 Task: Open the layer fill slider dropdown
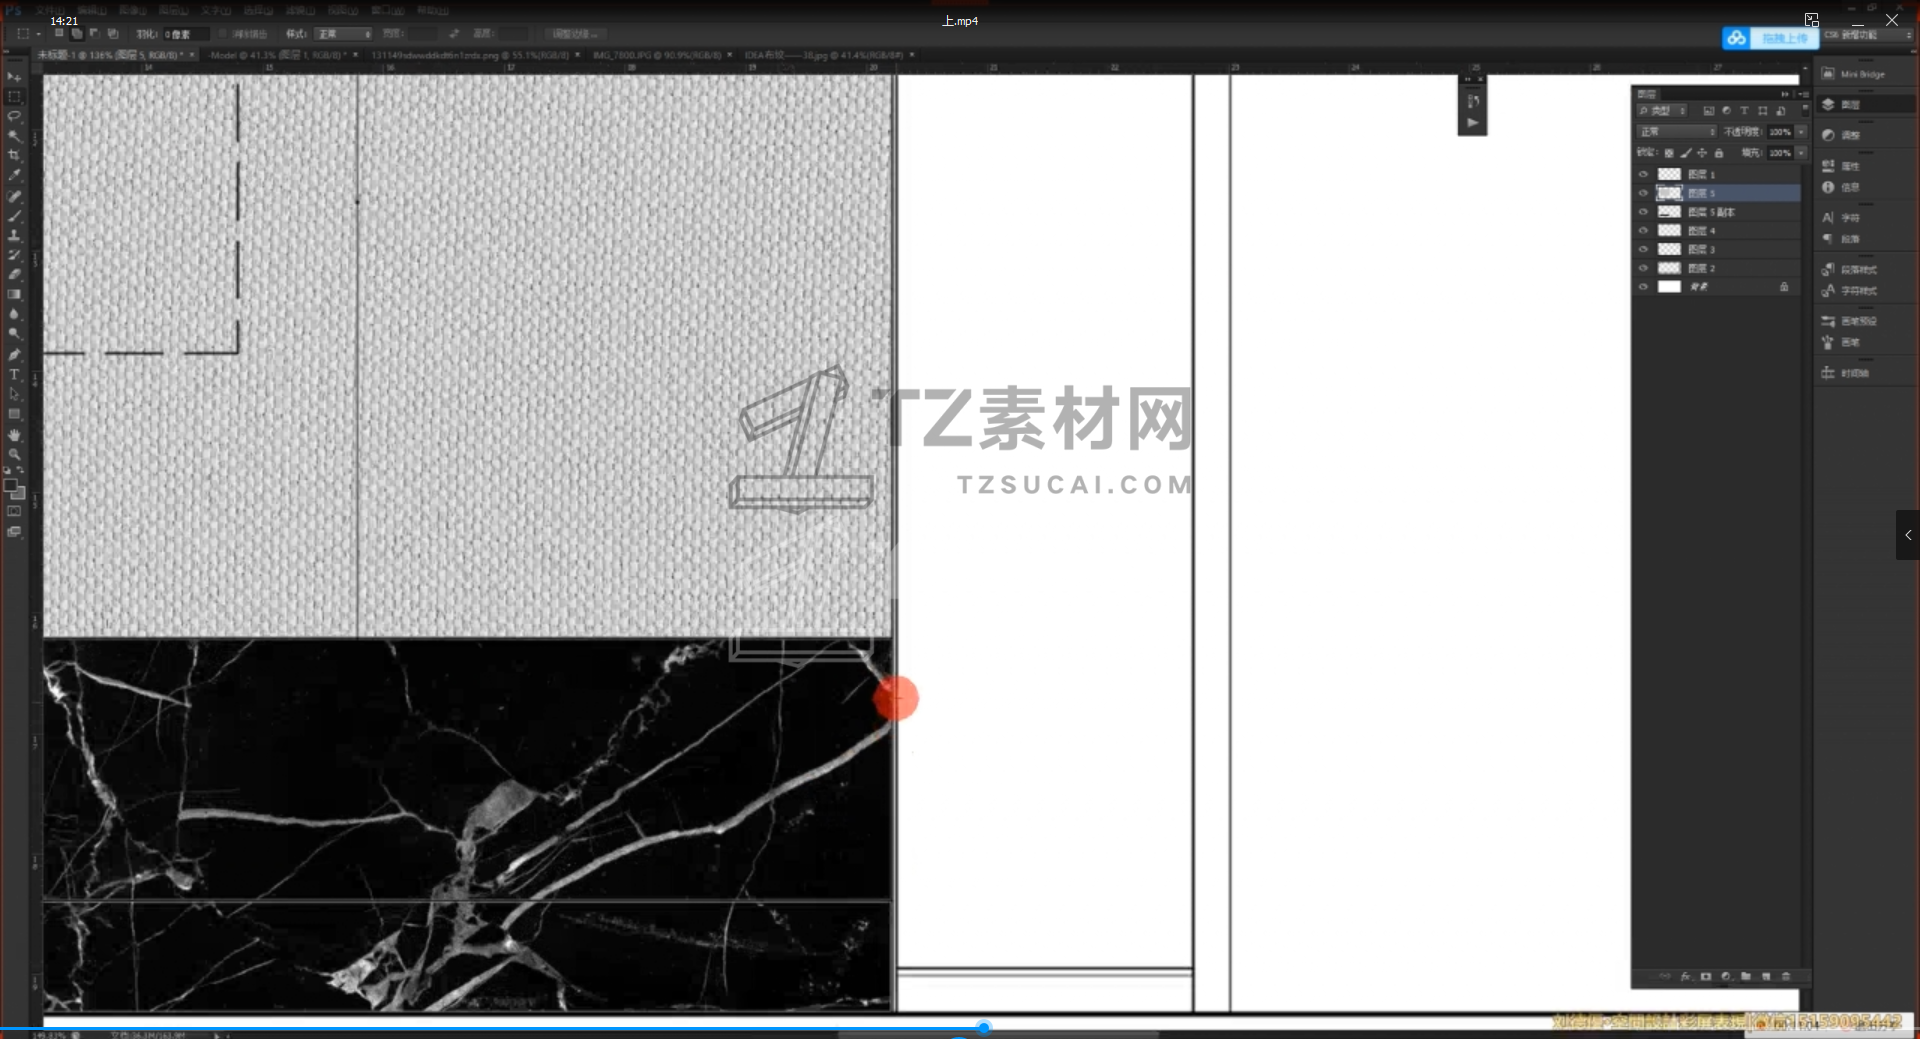pos(1801,153)
